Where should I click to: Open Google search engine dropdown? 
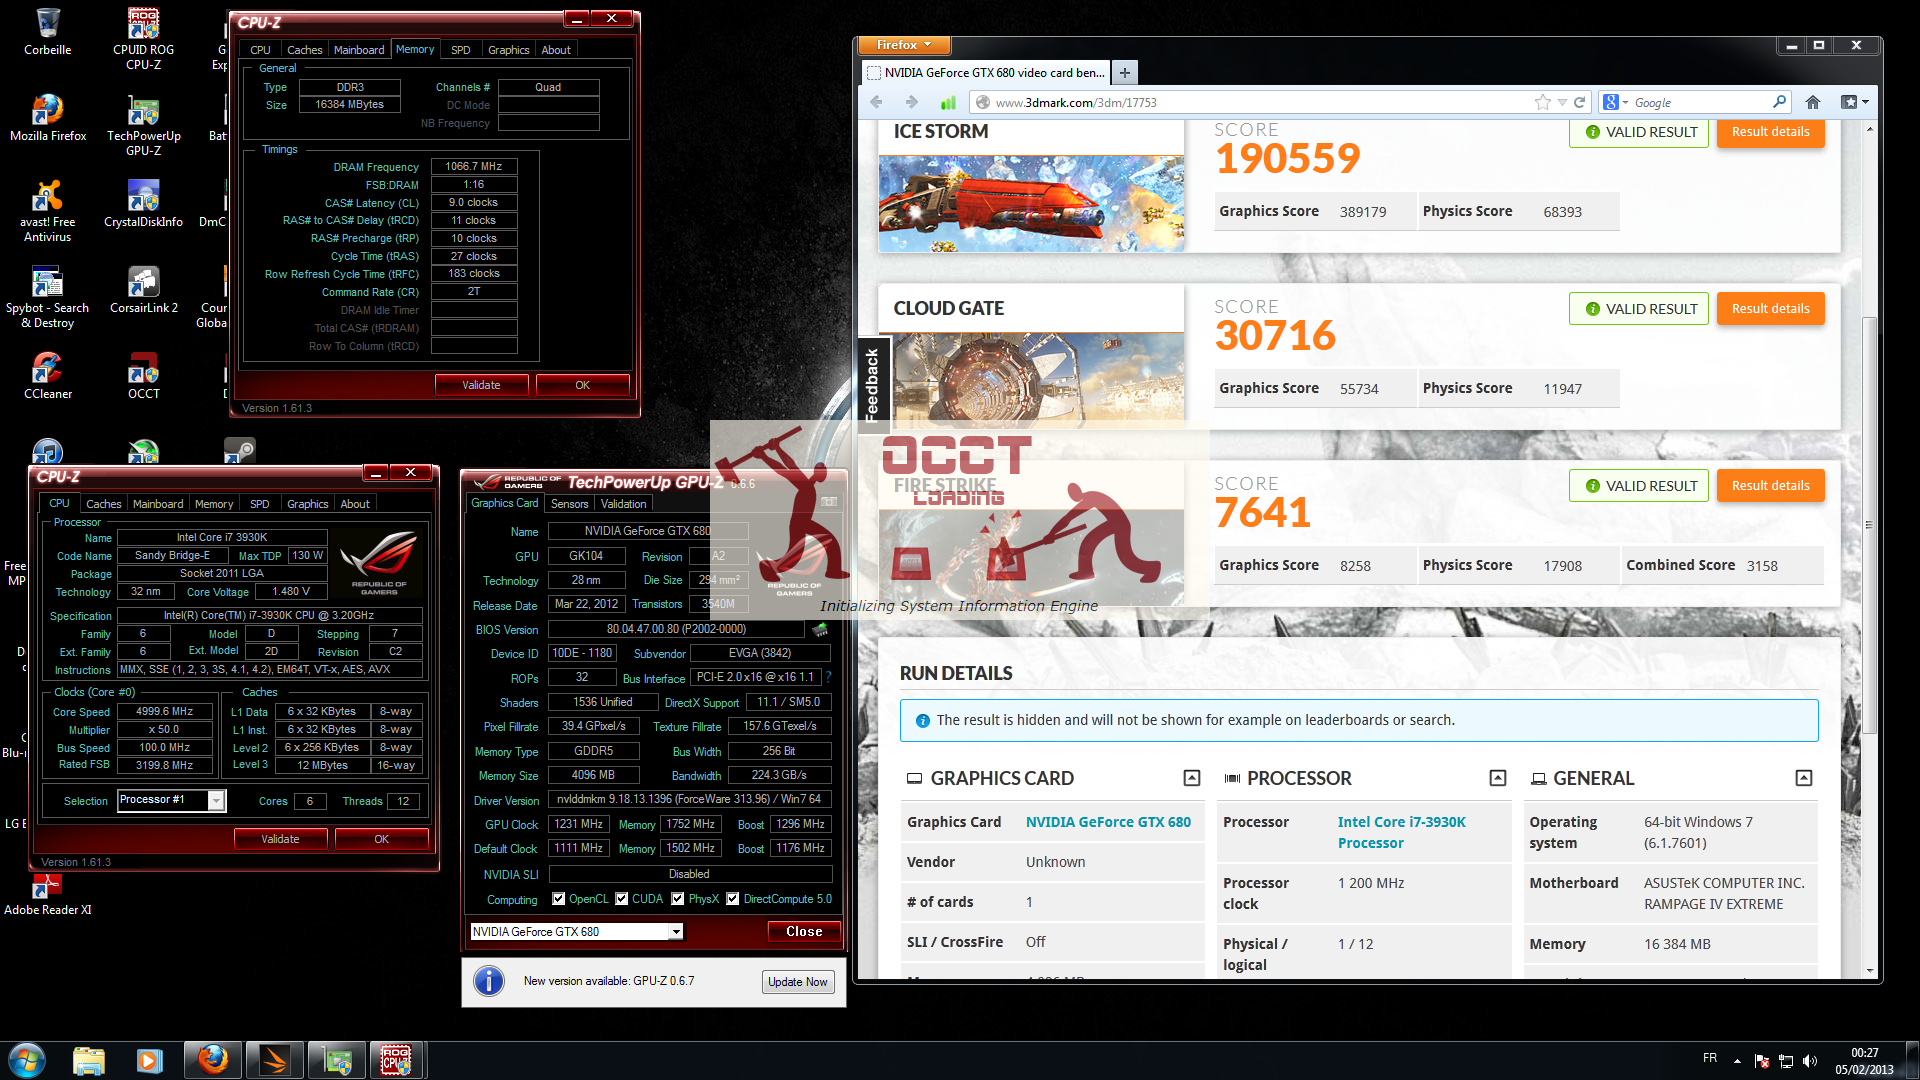[1616, 102]
